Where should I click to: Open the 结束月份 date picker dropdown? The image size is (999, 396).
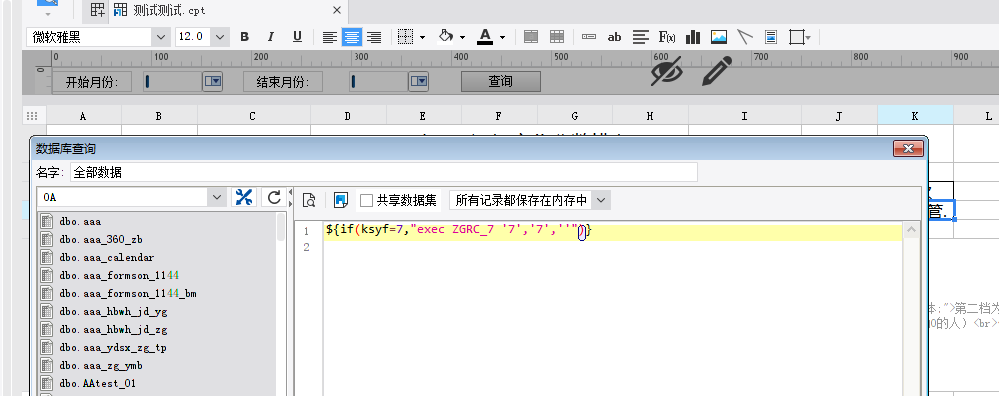(419, 81)
